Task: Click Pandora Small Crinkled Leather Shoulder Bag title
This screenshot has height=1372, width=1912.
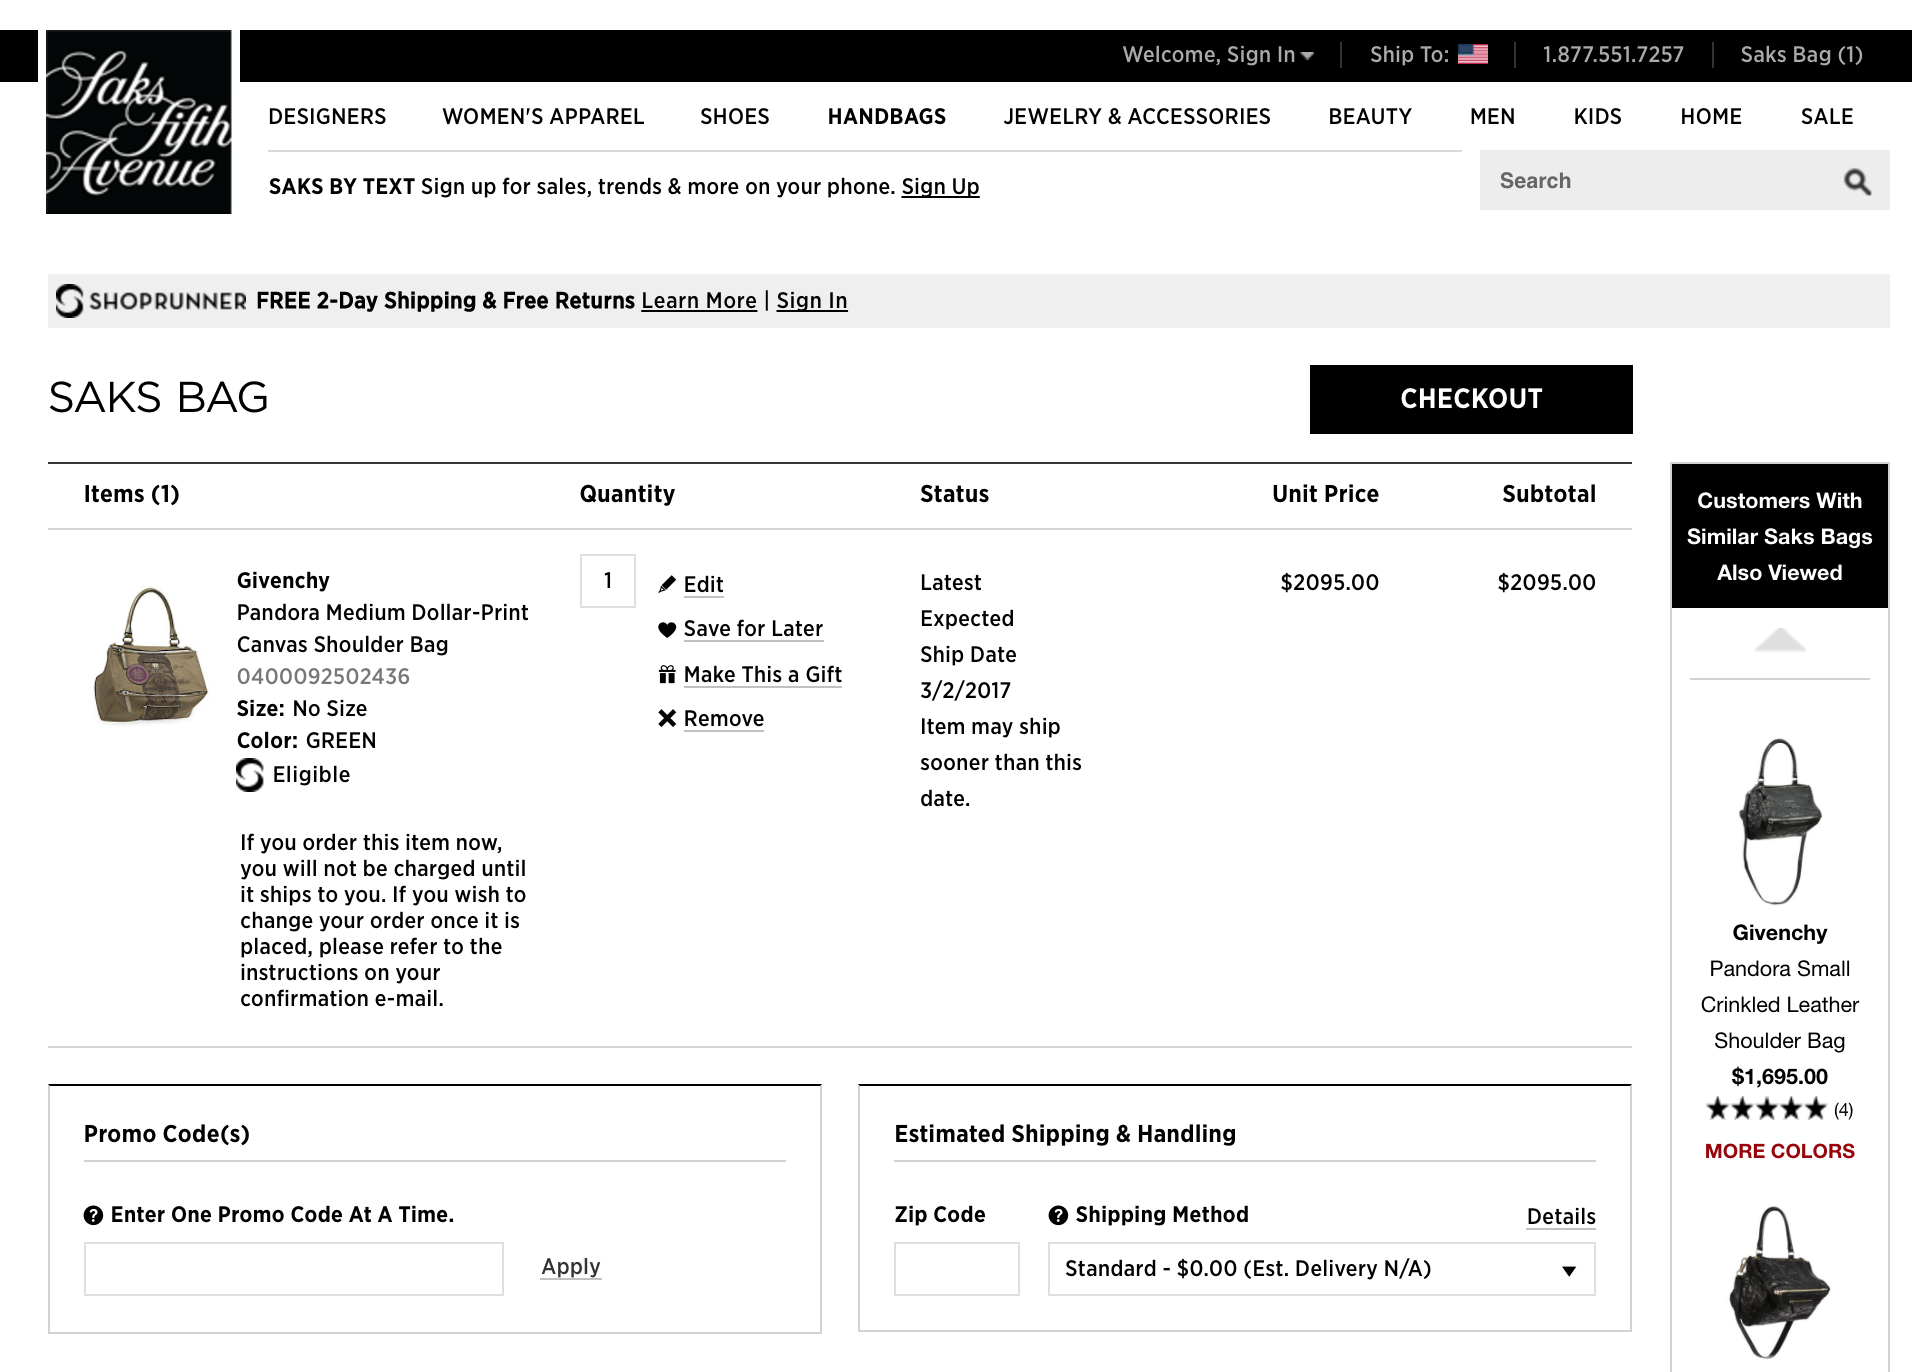Action: click(x=1779, y=1005)
